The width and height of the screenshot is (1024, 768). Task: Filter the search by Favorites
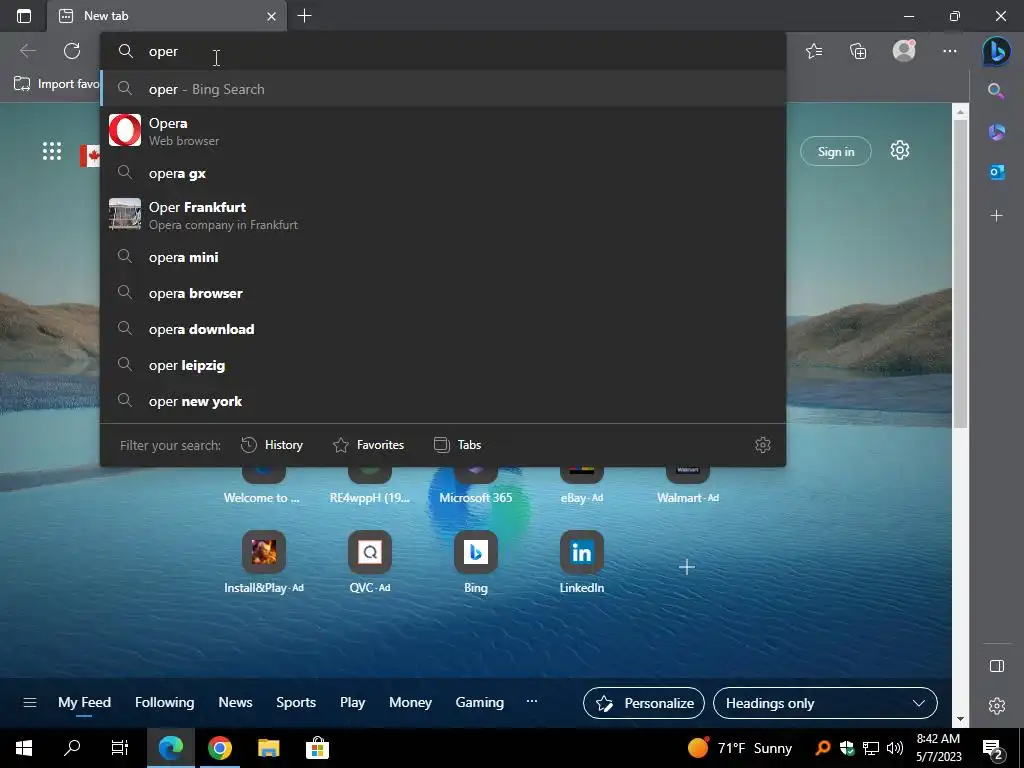pyautogui.click(x=368, y=445)
